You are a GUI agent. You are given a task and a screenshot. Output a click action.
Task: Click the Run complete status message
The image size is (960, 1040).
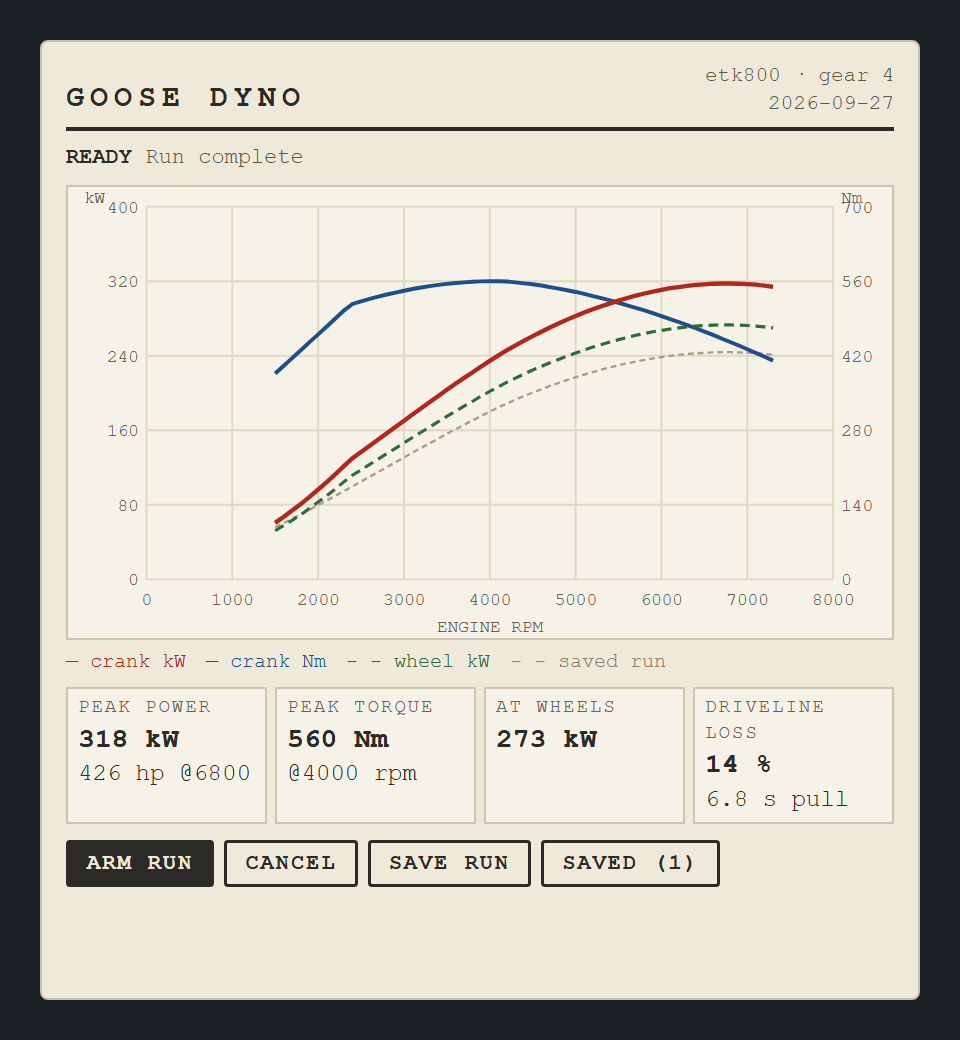coord(224,157)
